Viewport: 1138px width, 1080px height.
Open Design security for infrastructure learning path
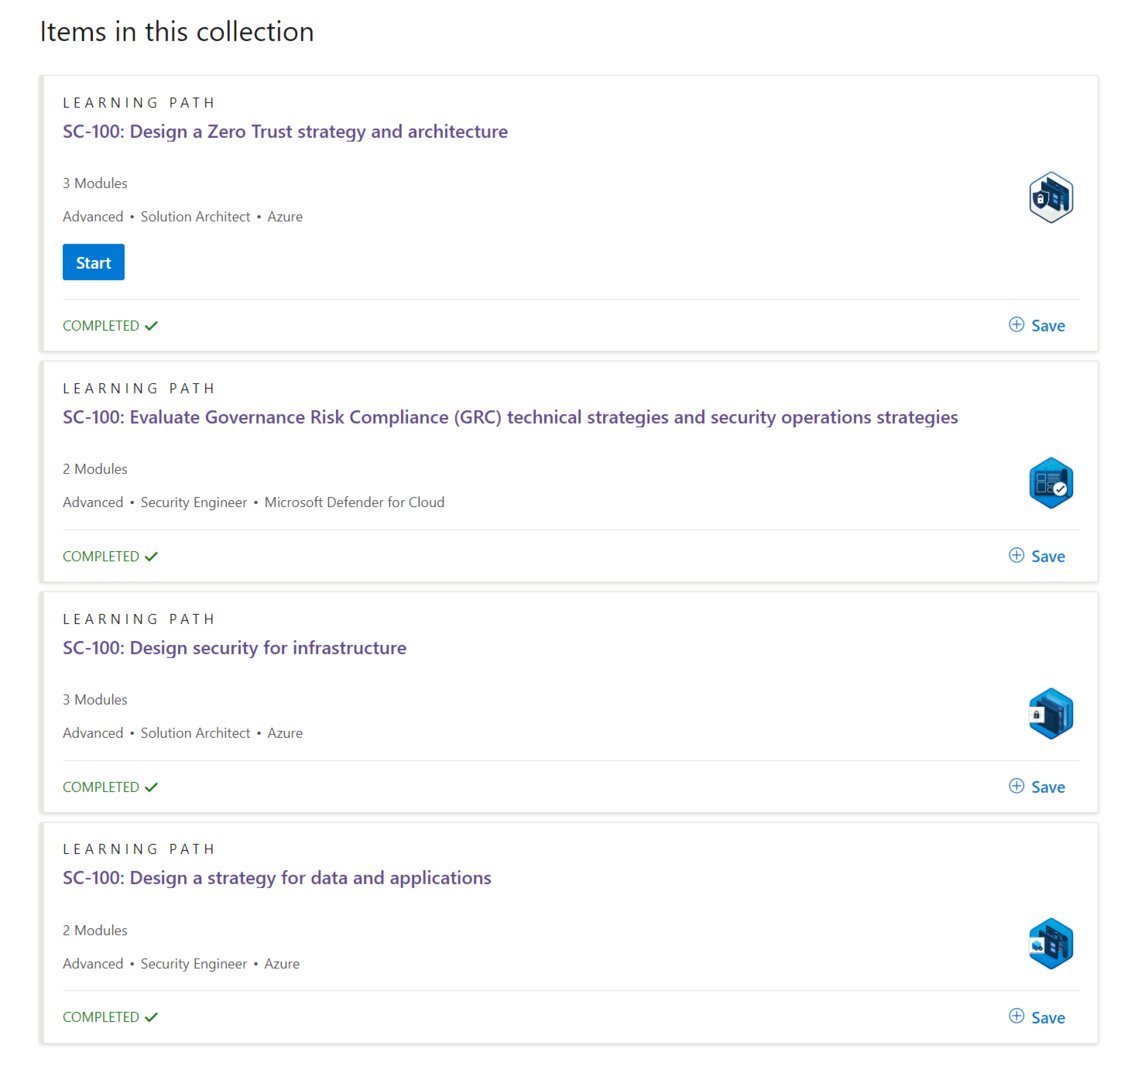click(x=234, y=648)
